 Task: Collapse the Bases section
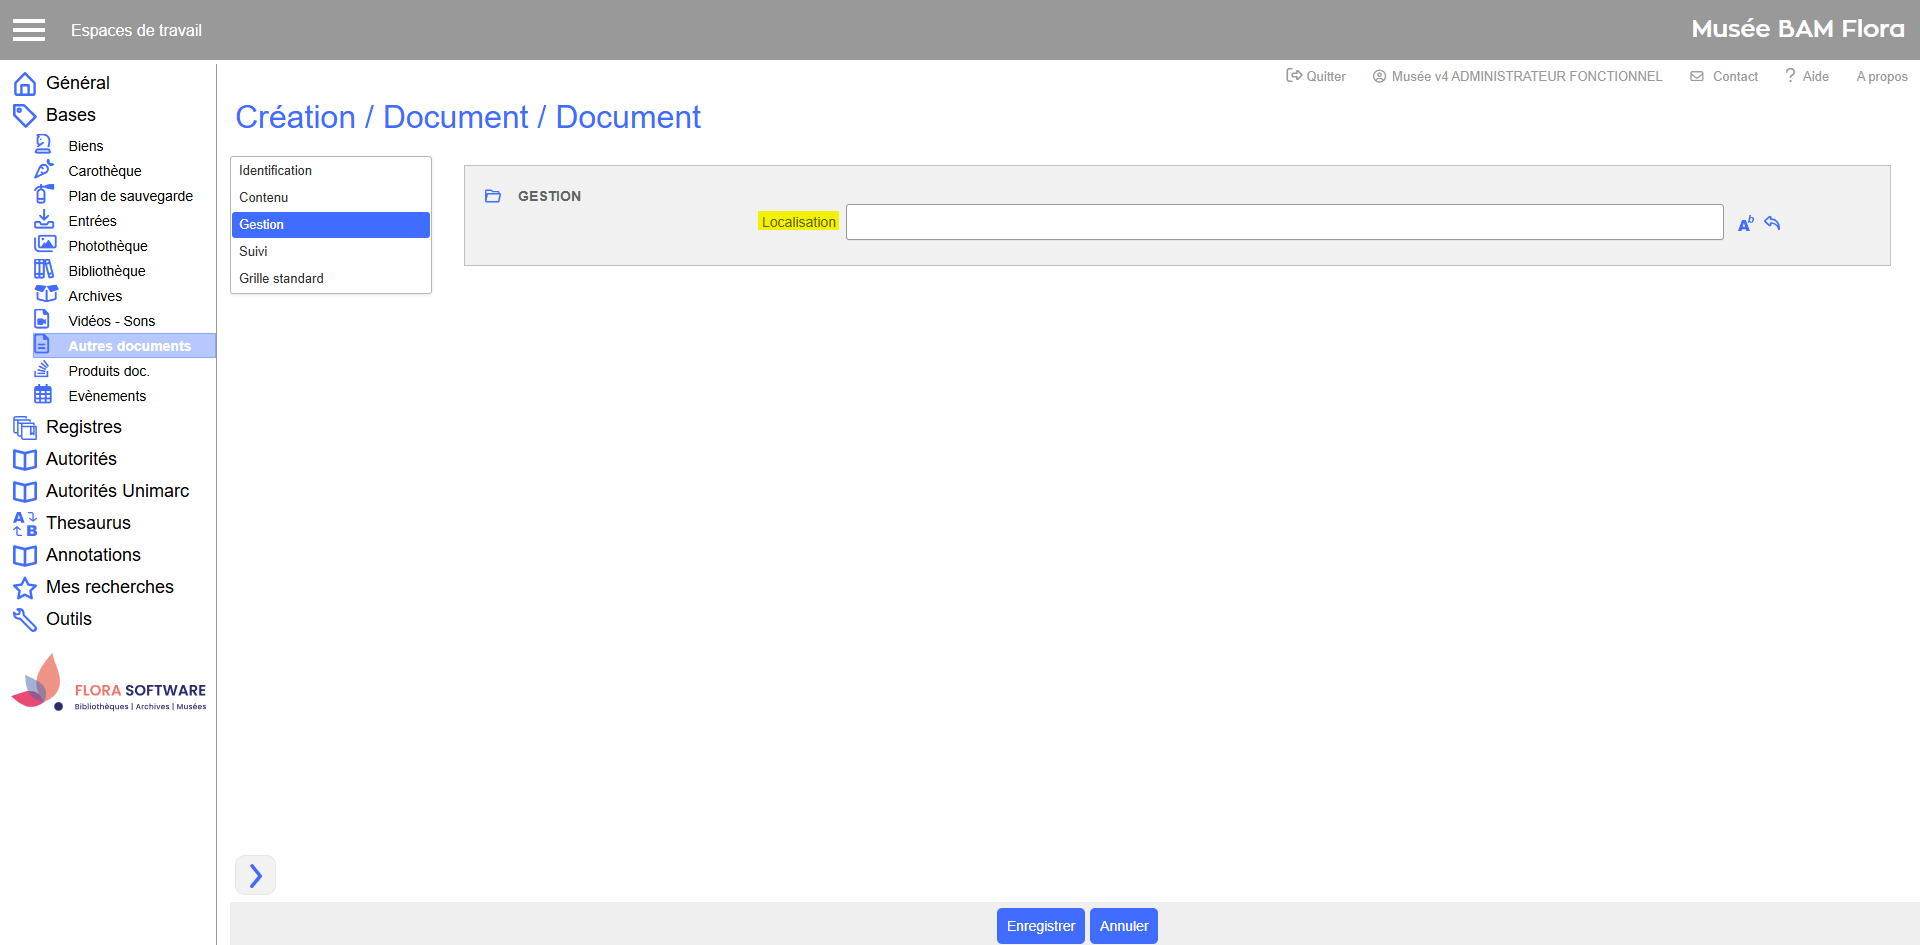70,115
